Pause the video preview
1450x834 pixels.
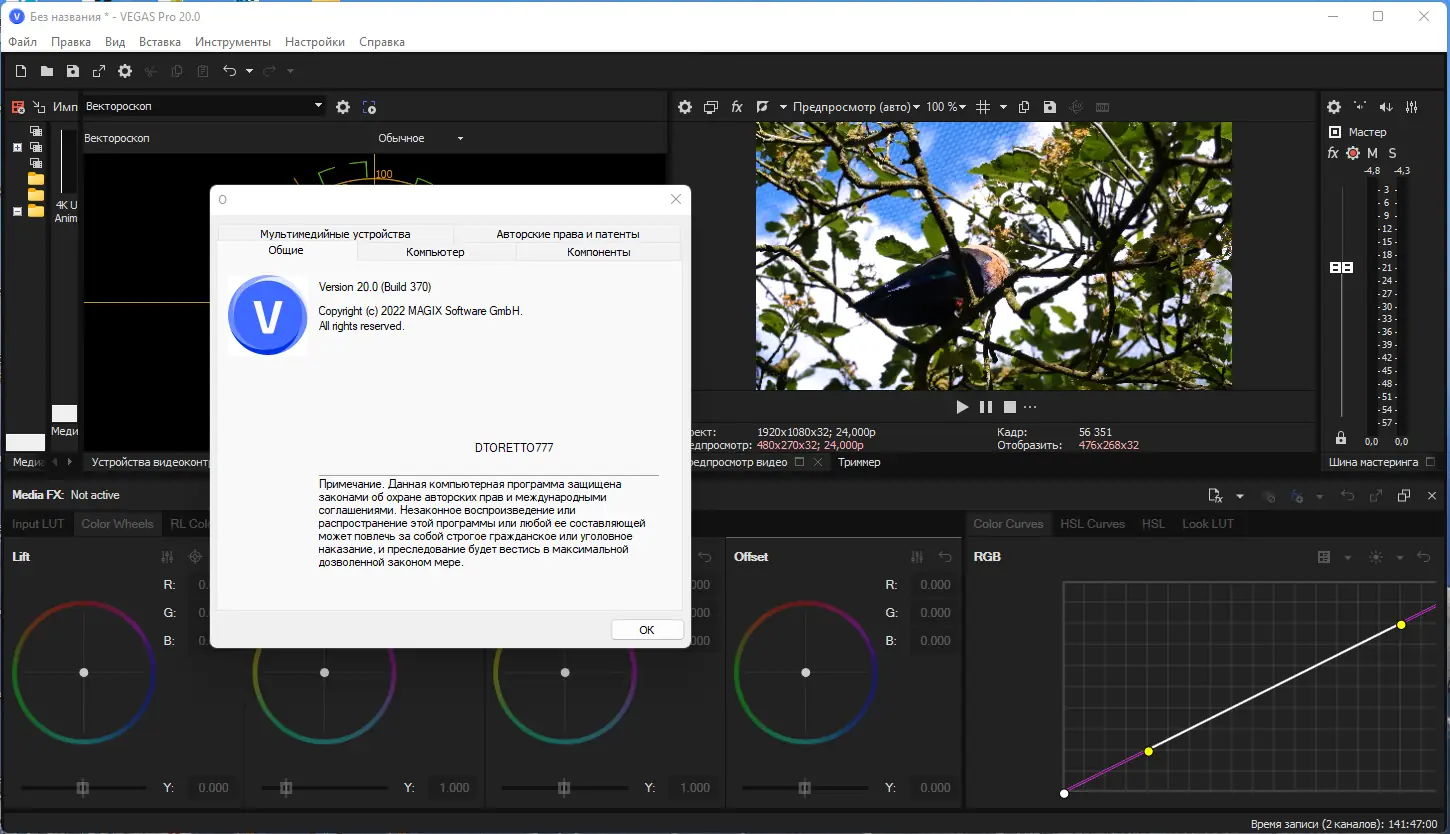click(986, 407)
